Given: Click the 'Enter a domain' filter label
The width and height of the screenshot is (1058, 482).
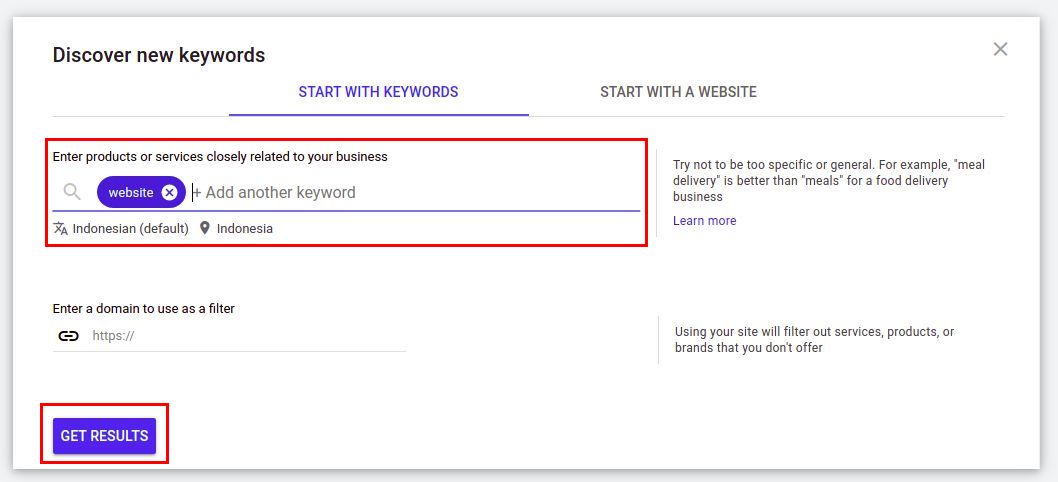Looking at the screenshot, I should pos(144,309).
